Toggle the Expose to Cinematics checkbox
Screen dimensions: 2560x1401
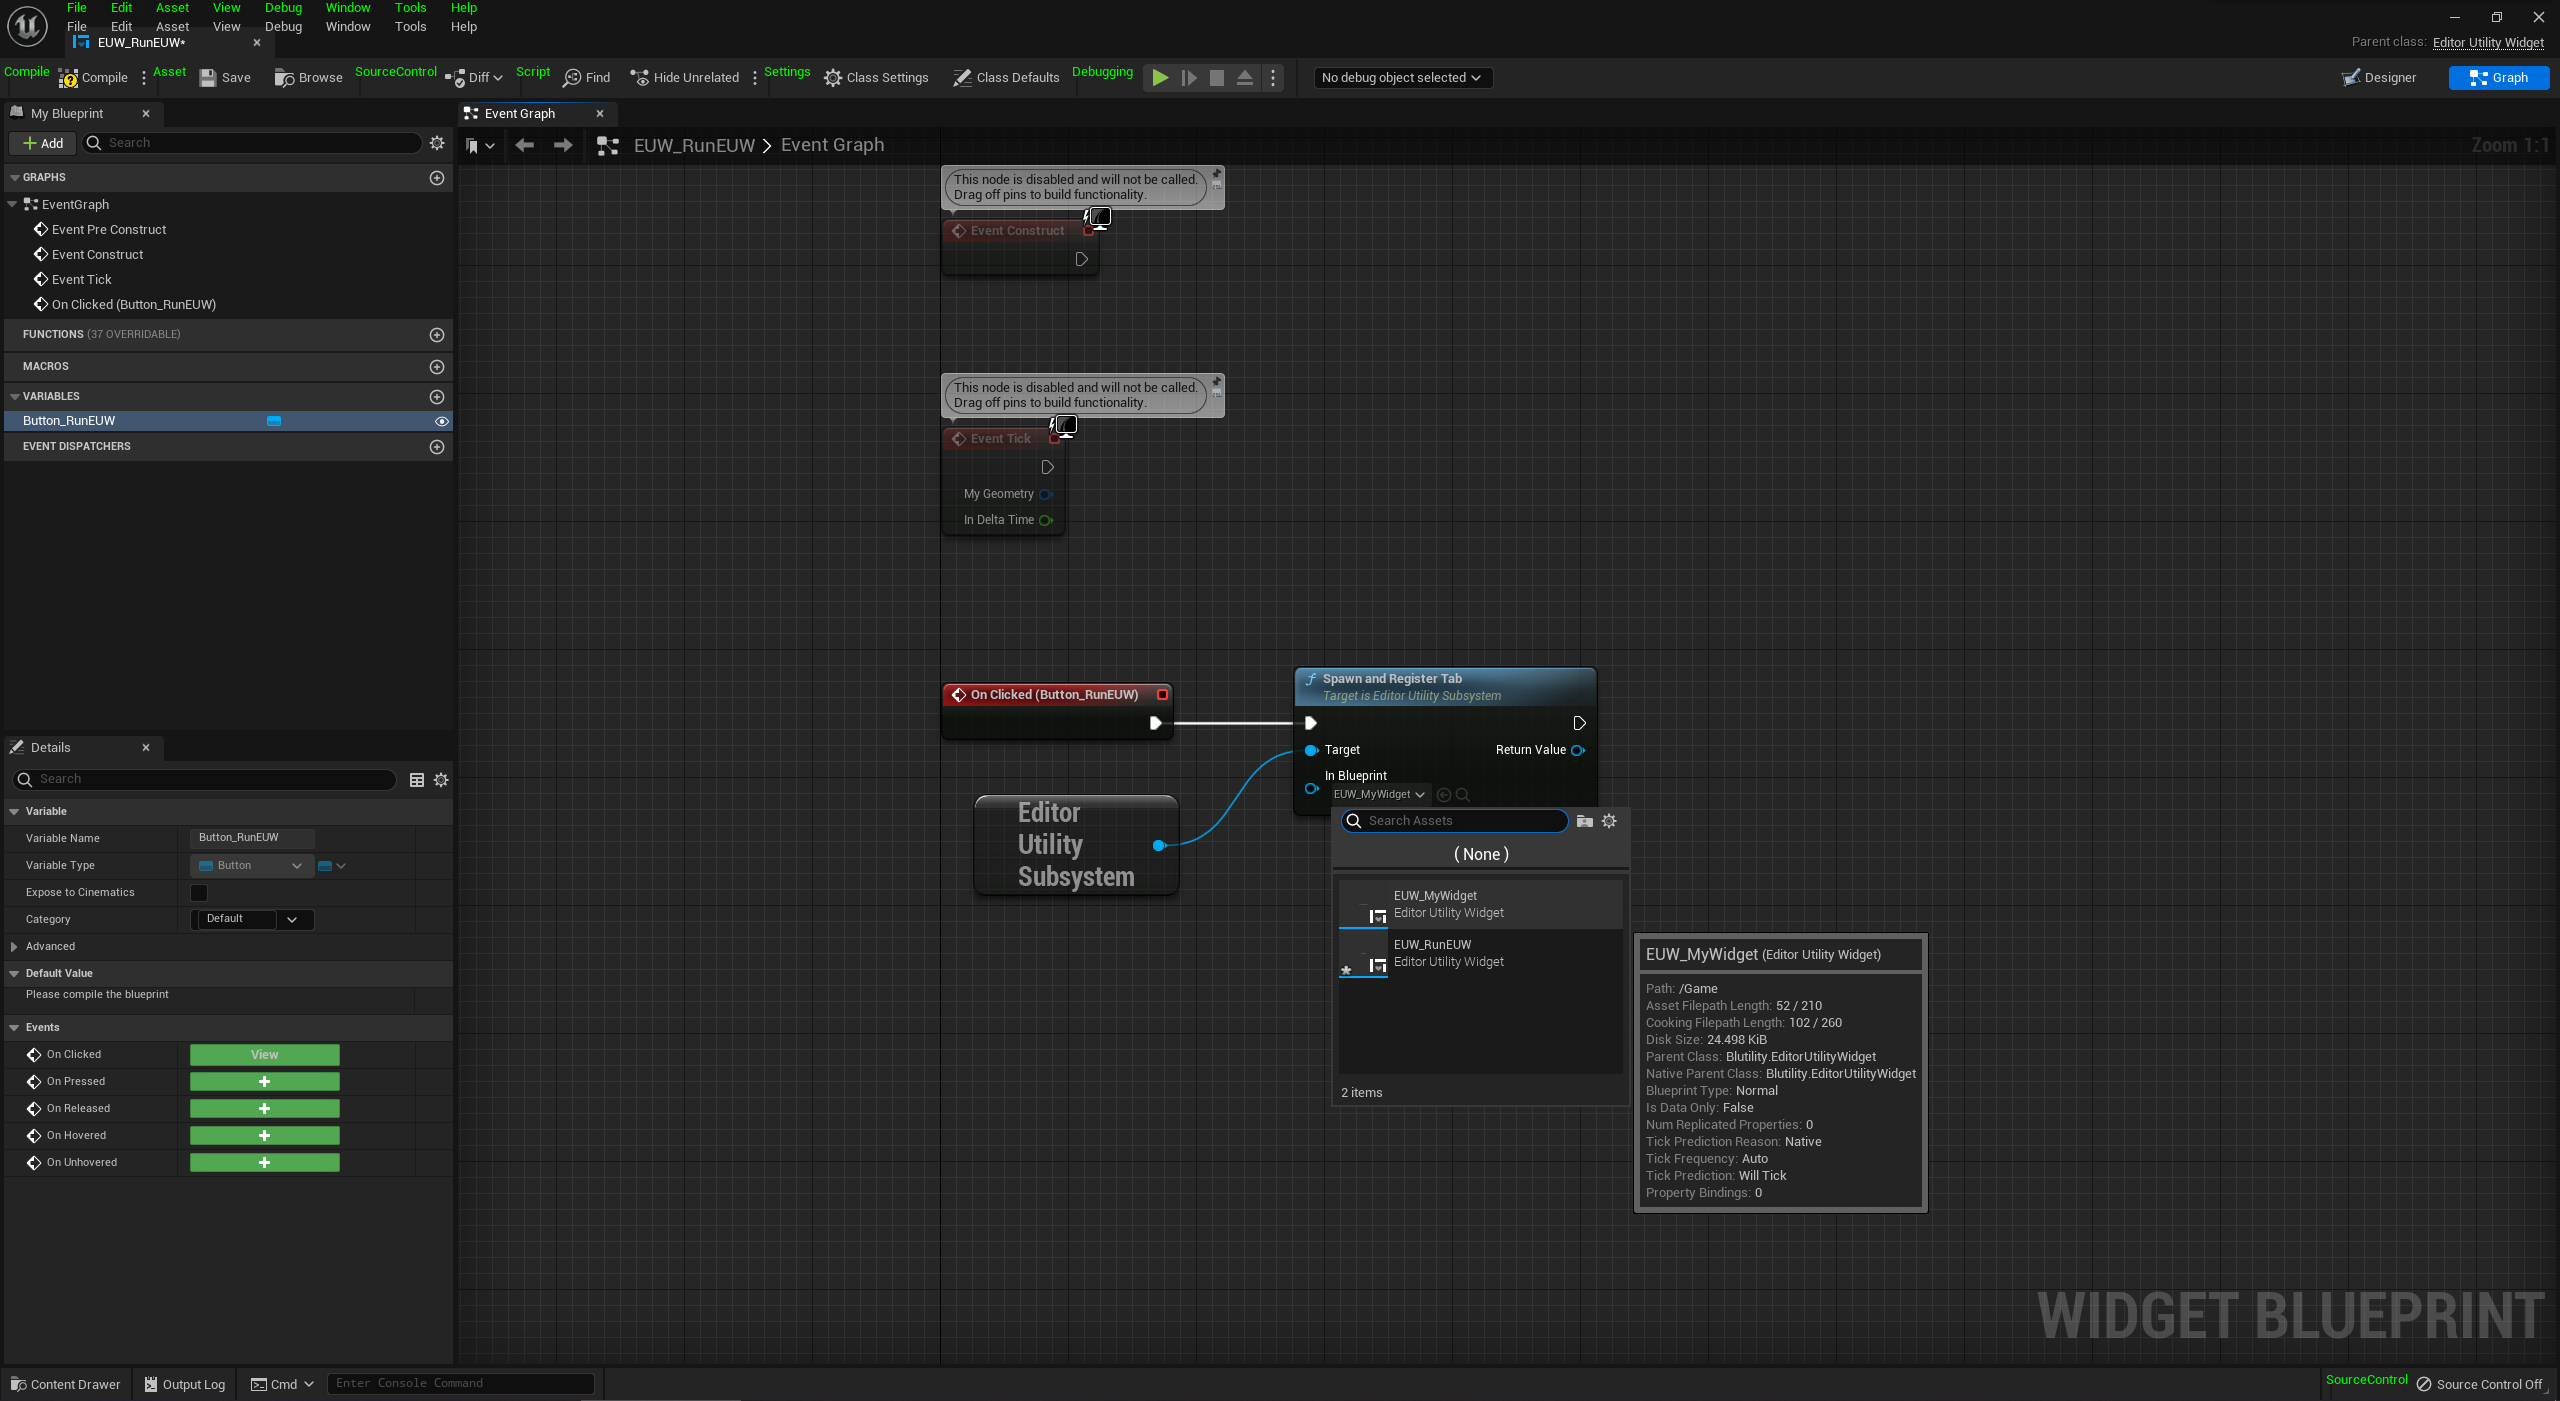199,892
